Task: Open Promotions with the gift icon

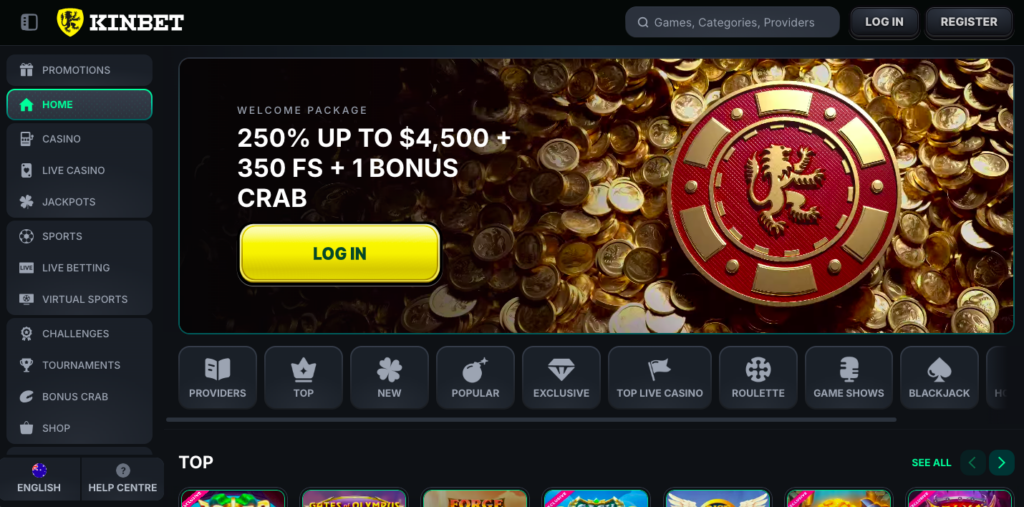Action: click(x=26, y=70)
